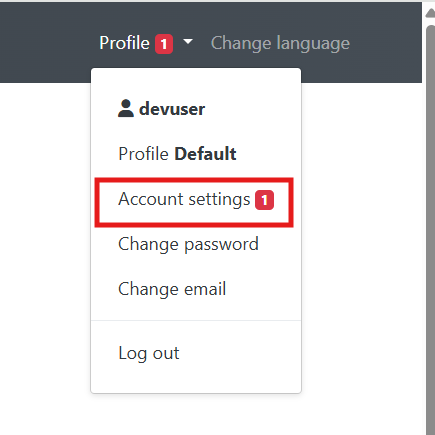Click the scrollbar track below the up arrow
Screen dimensions: 435x435
(x=430, y=22)
